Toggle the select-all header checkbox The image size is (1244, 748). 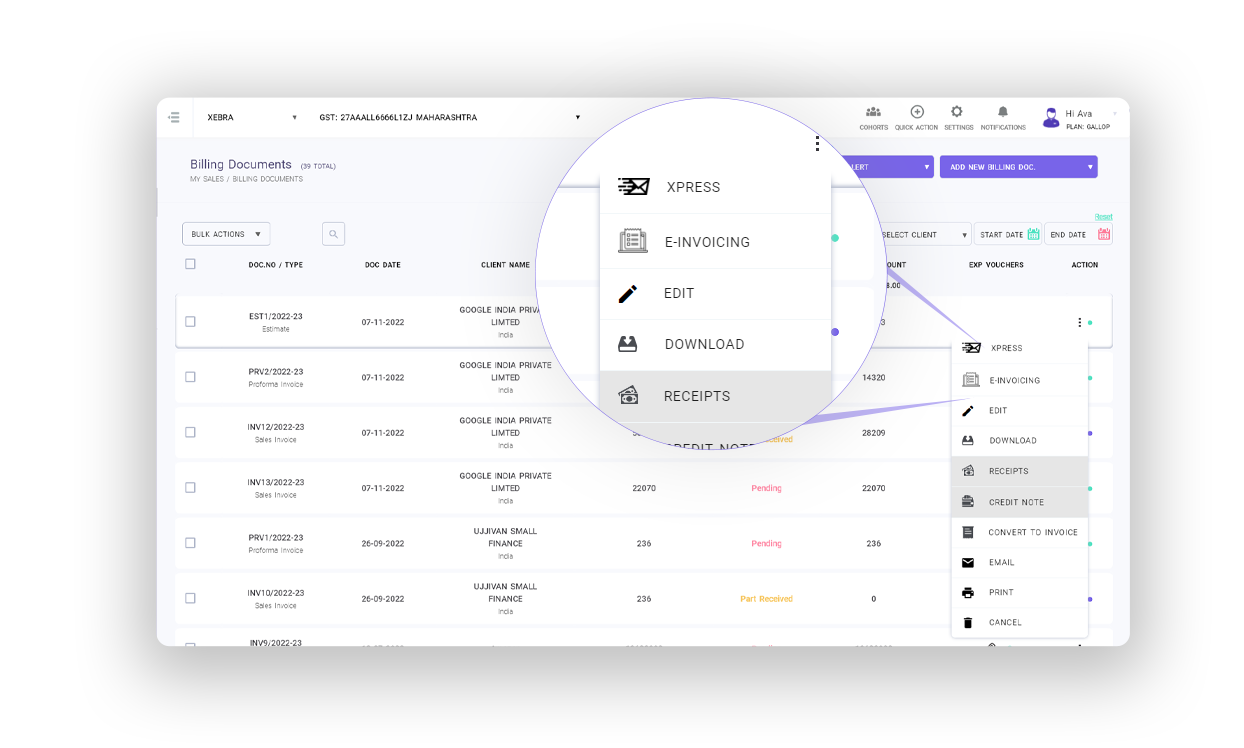click(190, 264)
